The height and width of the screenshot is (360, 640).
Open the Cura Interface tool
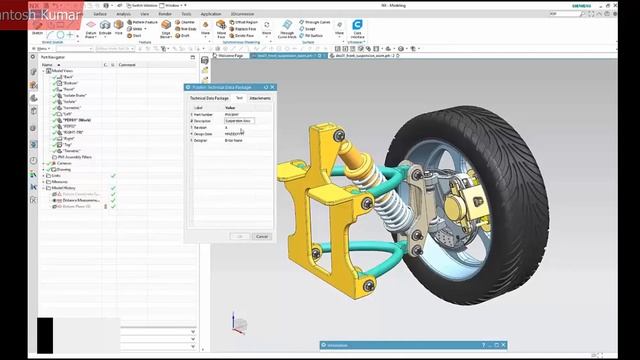(x=357, y=28)
